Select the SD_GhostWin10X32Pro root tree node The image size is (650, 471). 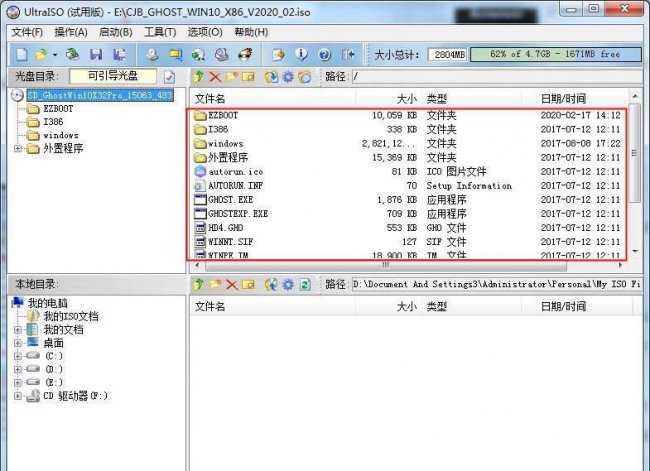coord(99,95)
